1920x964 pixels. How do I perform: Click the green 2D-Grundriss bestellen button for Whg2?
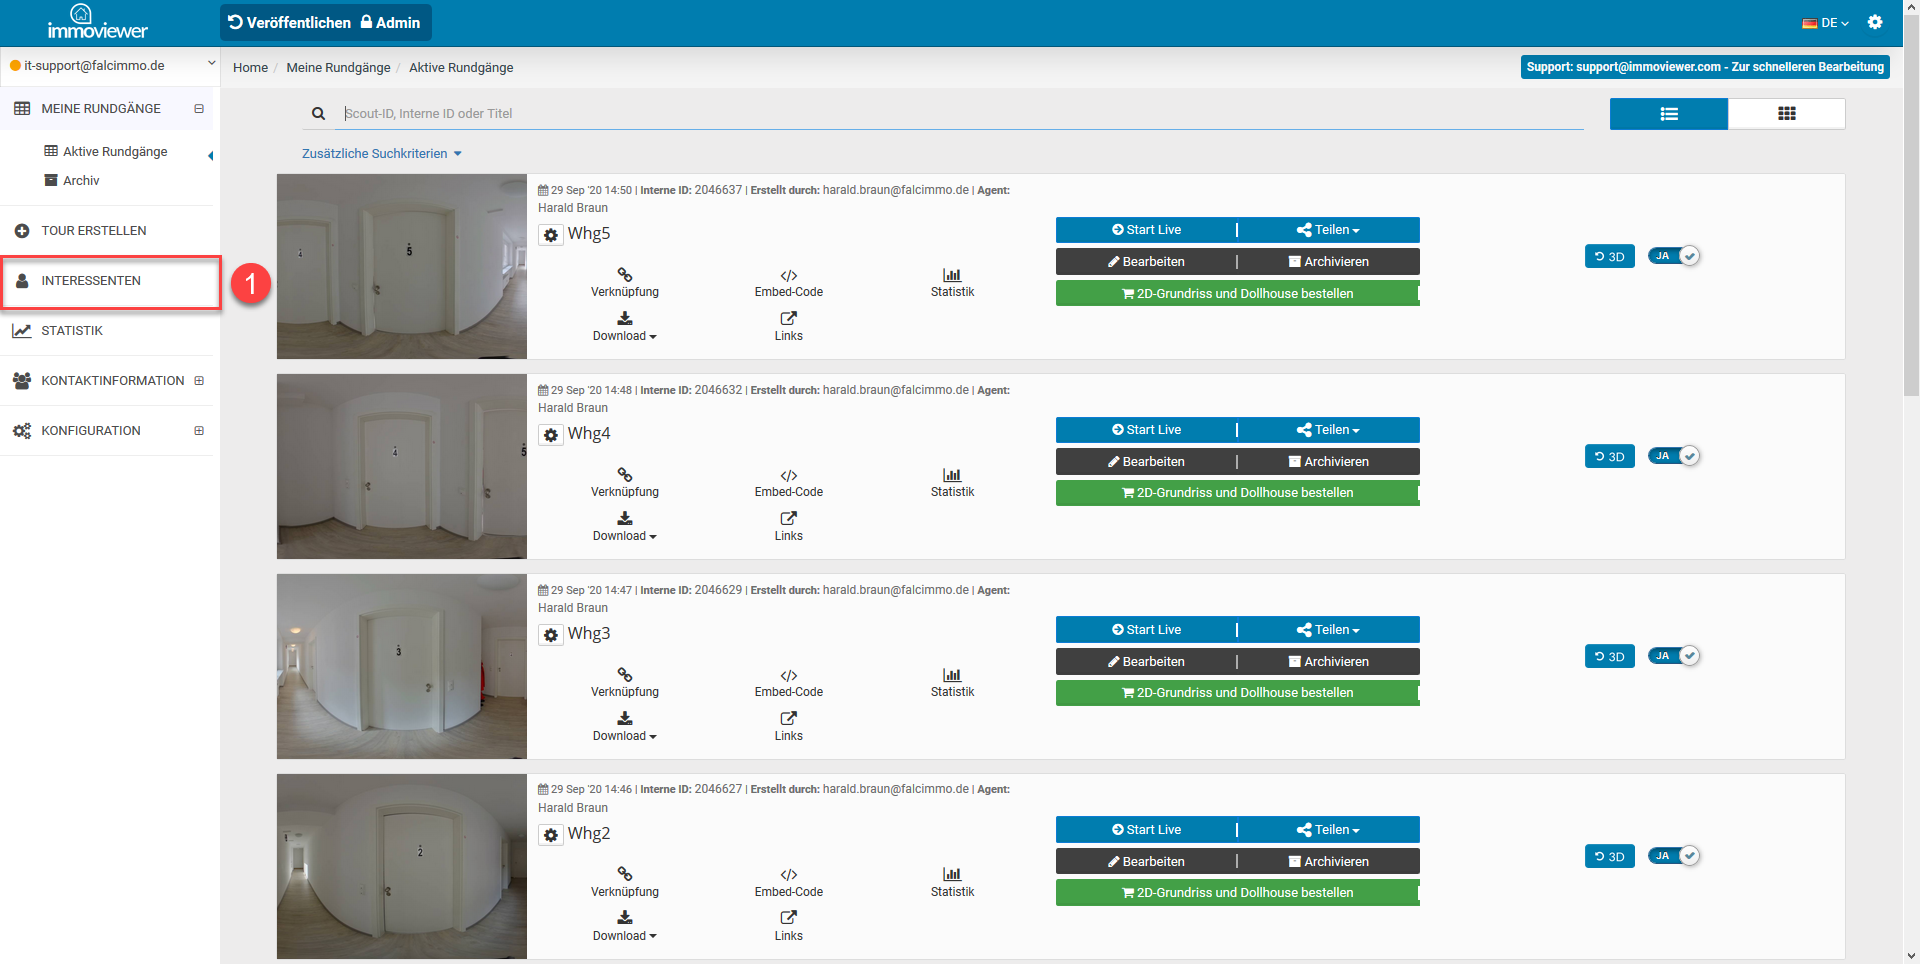1237,893
